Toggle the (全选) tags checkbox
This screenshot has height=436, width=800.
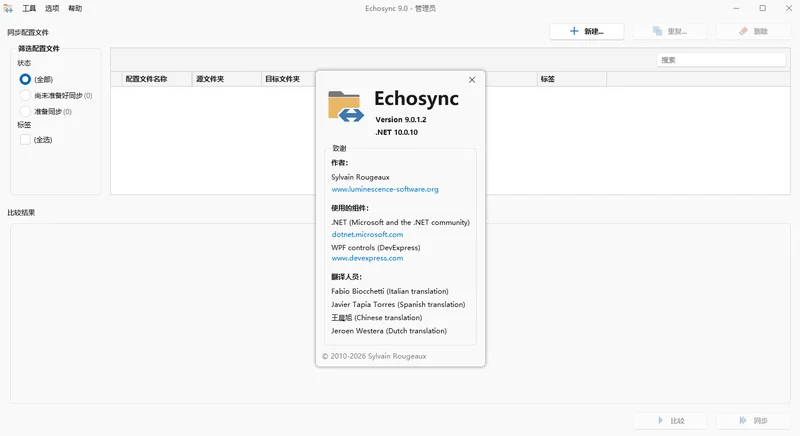pos(25,139)
